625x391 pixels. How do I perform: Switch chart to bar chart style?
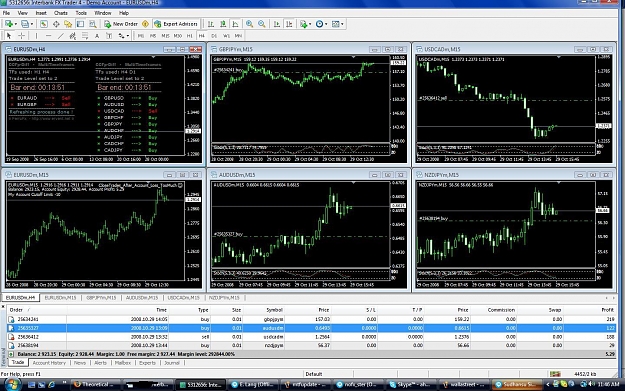click(x=211, y=24)
